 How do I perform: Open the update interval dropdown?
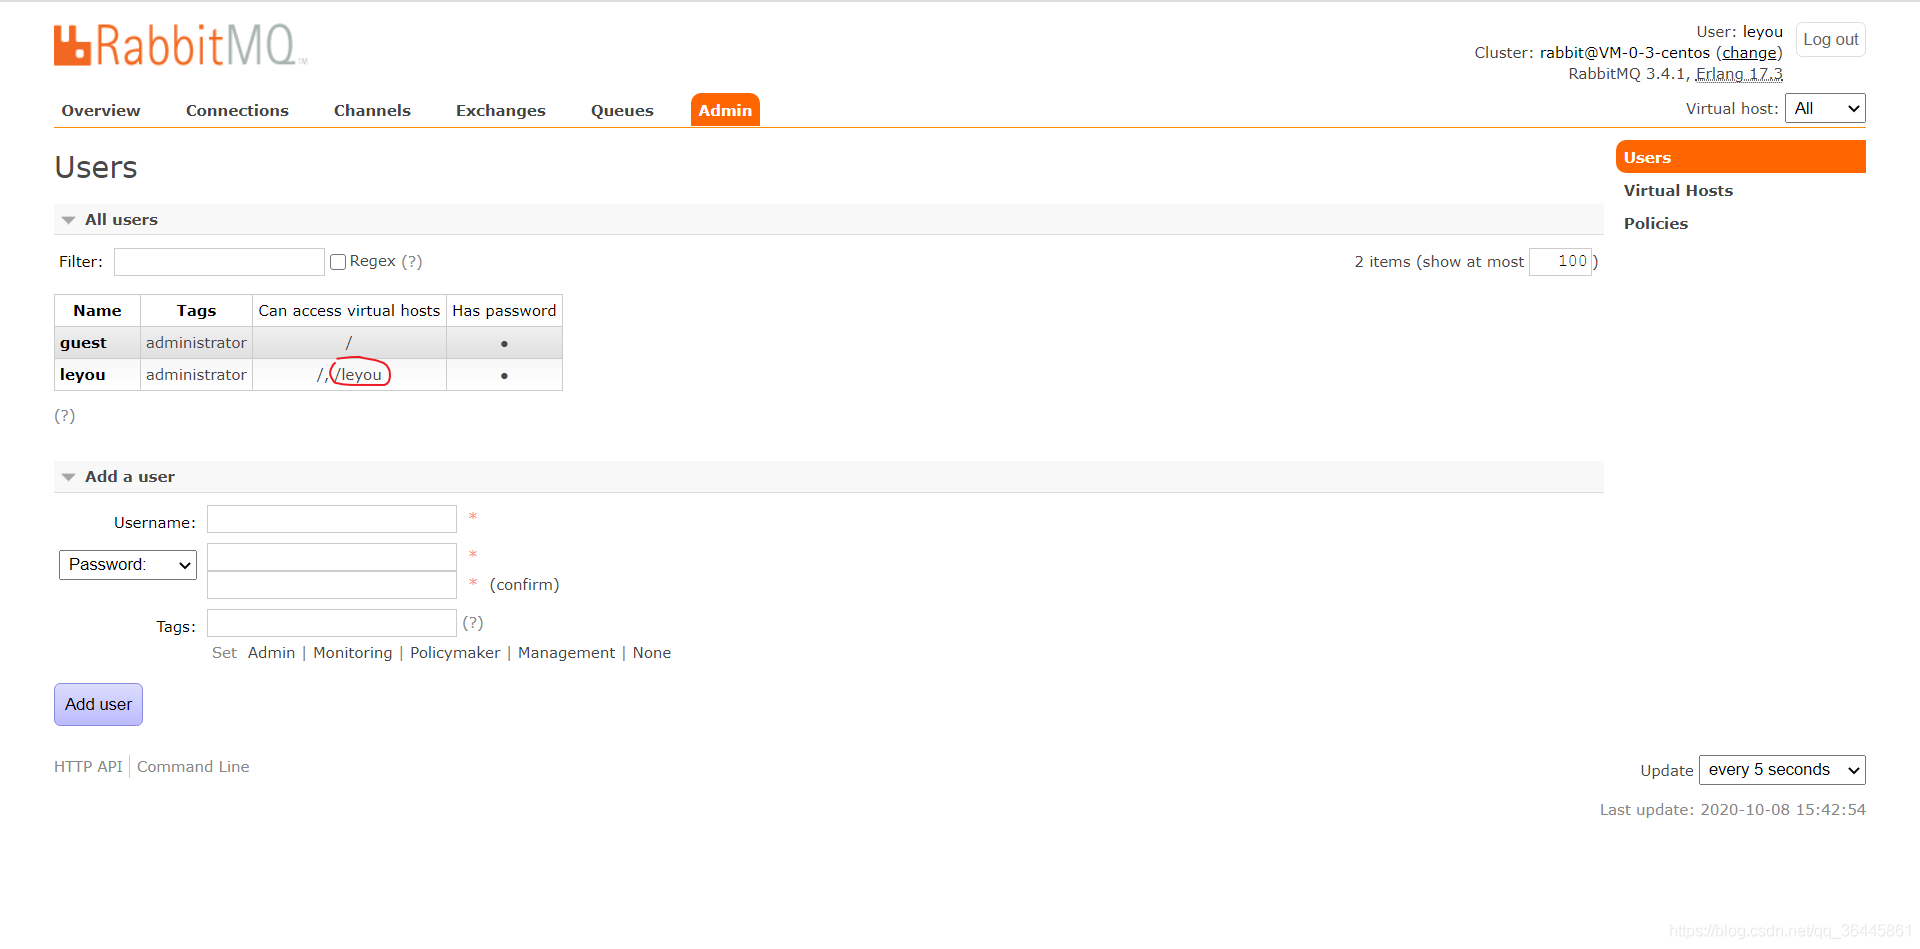[1781, 769]
